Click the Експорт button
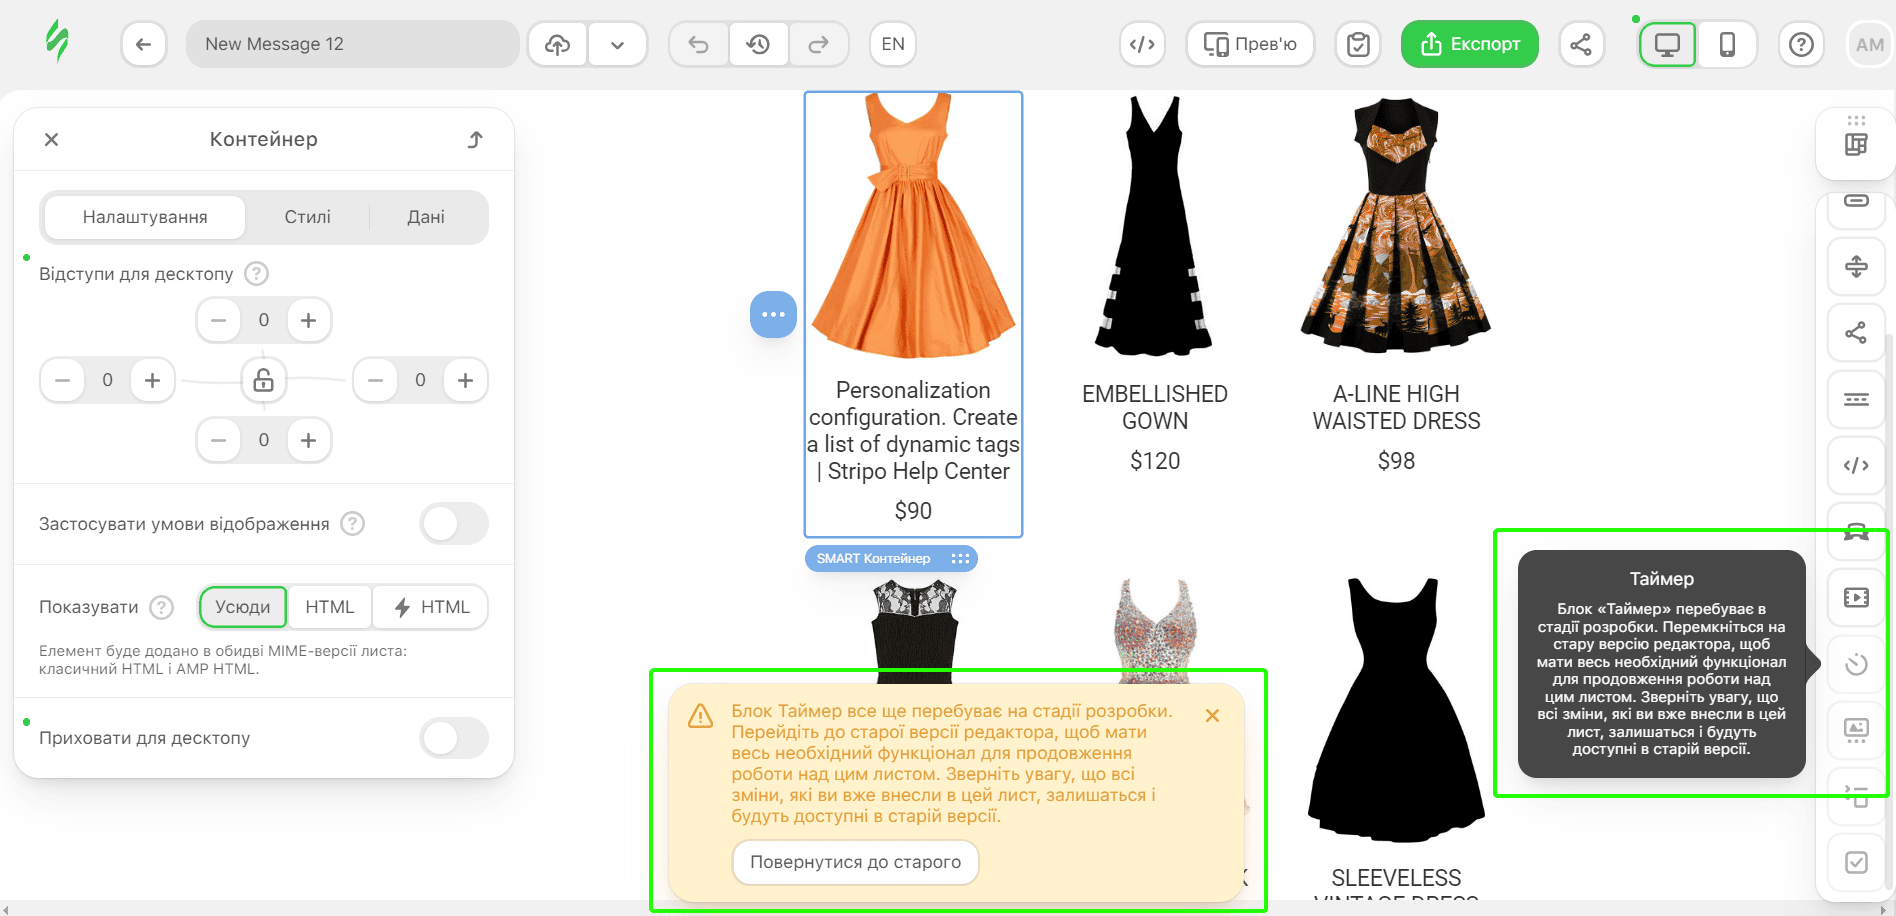This screenshot has height=916, width=1896. [x=1469, y=44]
